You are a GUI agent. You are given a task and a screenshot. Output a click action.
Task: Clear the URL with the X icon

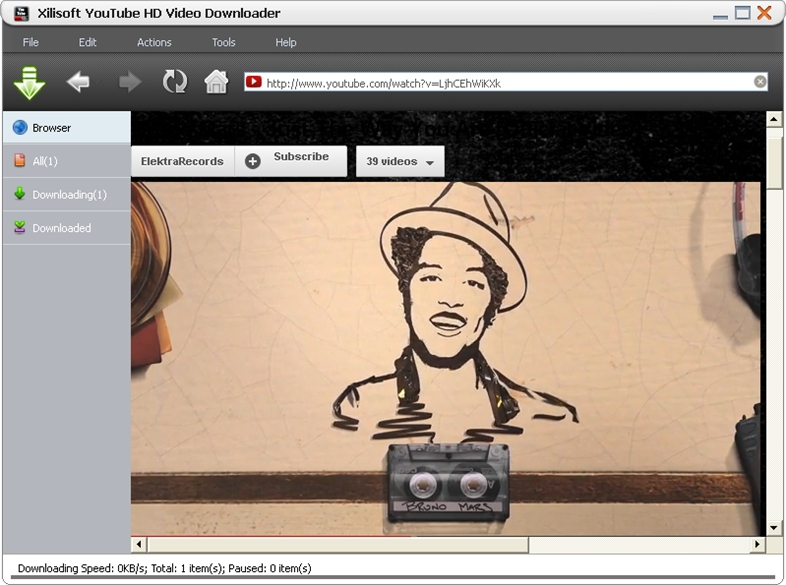(x=760, y=82)
